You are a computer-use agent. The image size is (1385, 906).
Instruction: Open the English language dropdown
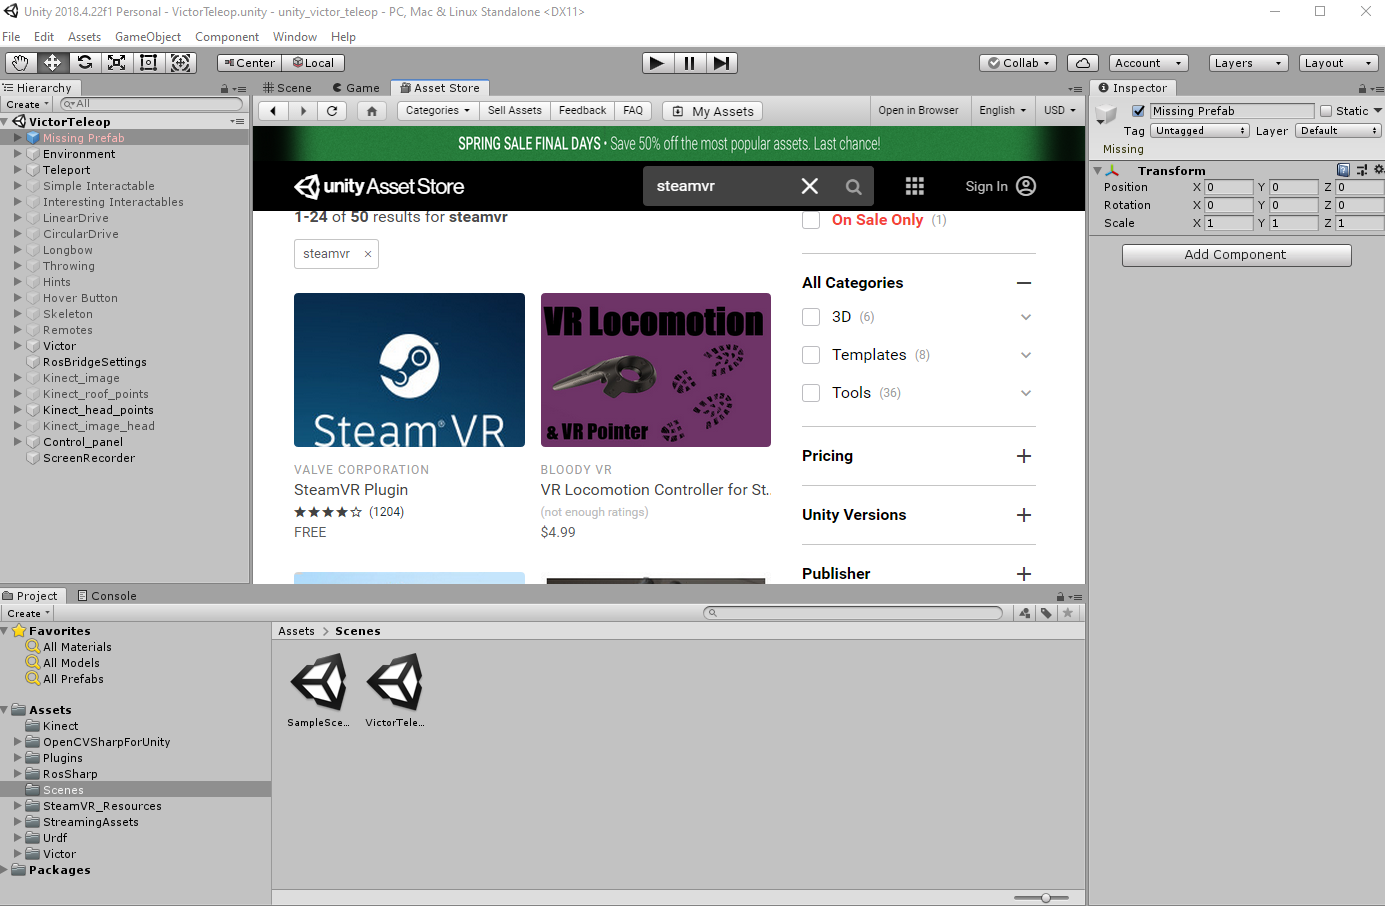[1003, 111]
